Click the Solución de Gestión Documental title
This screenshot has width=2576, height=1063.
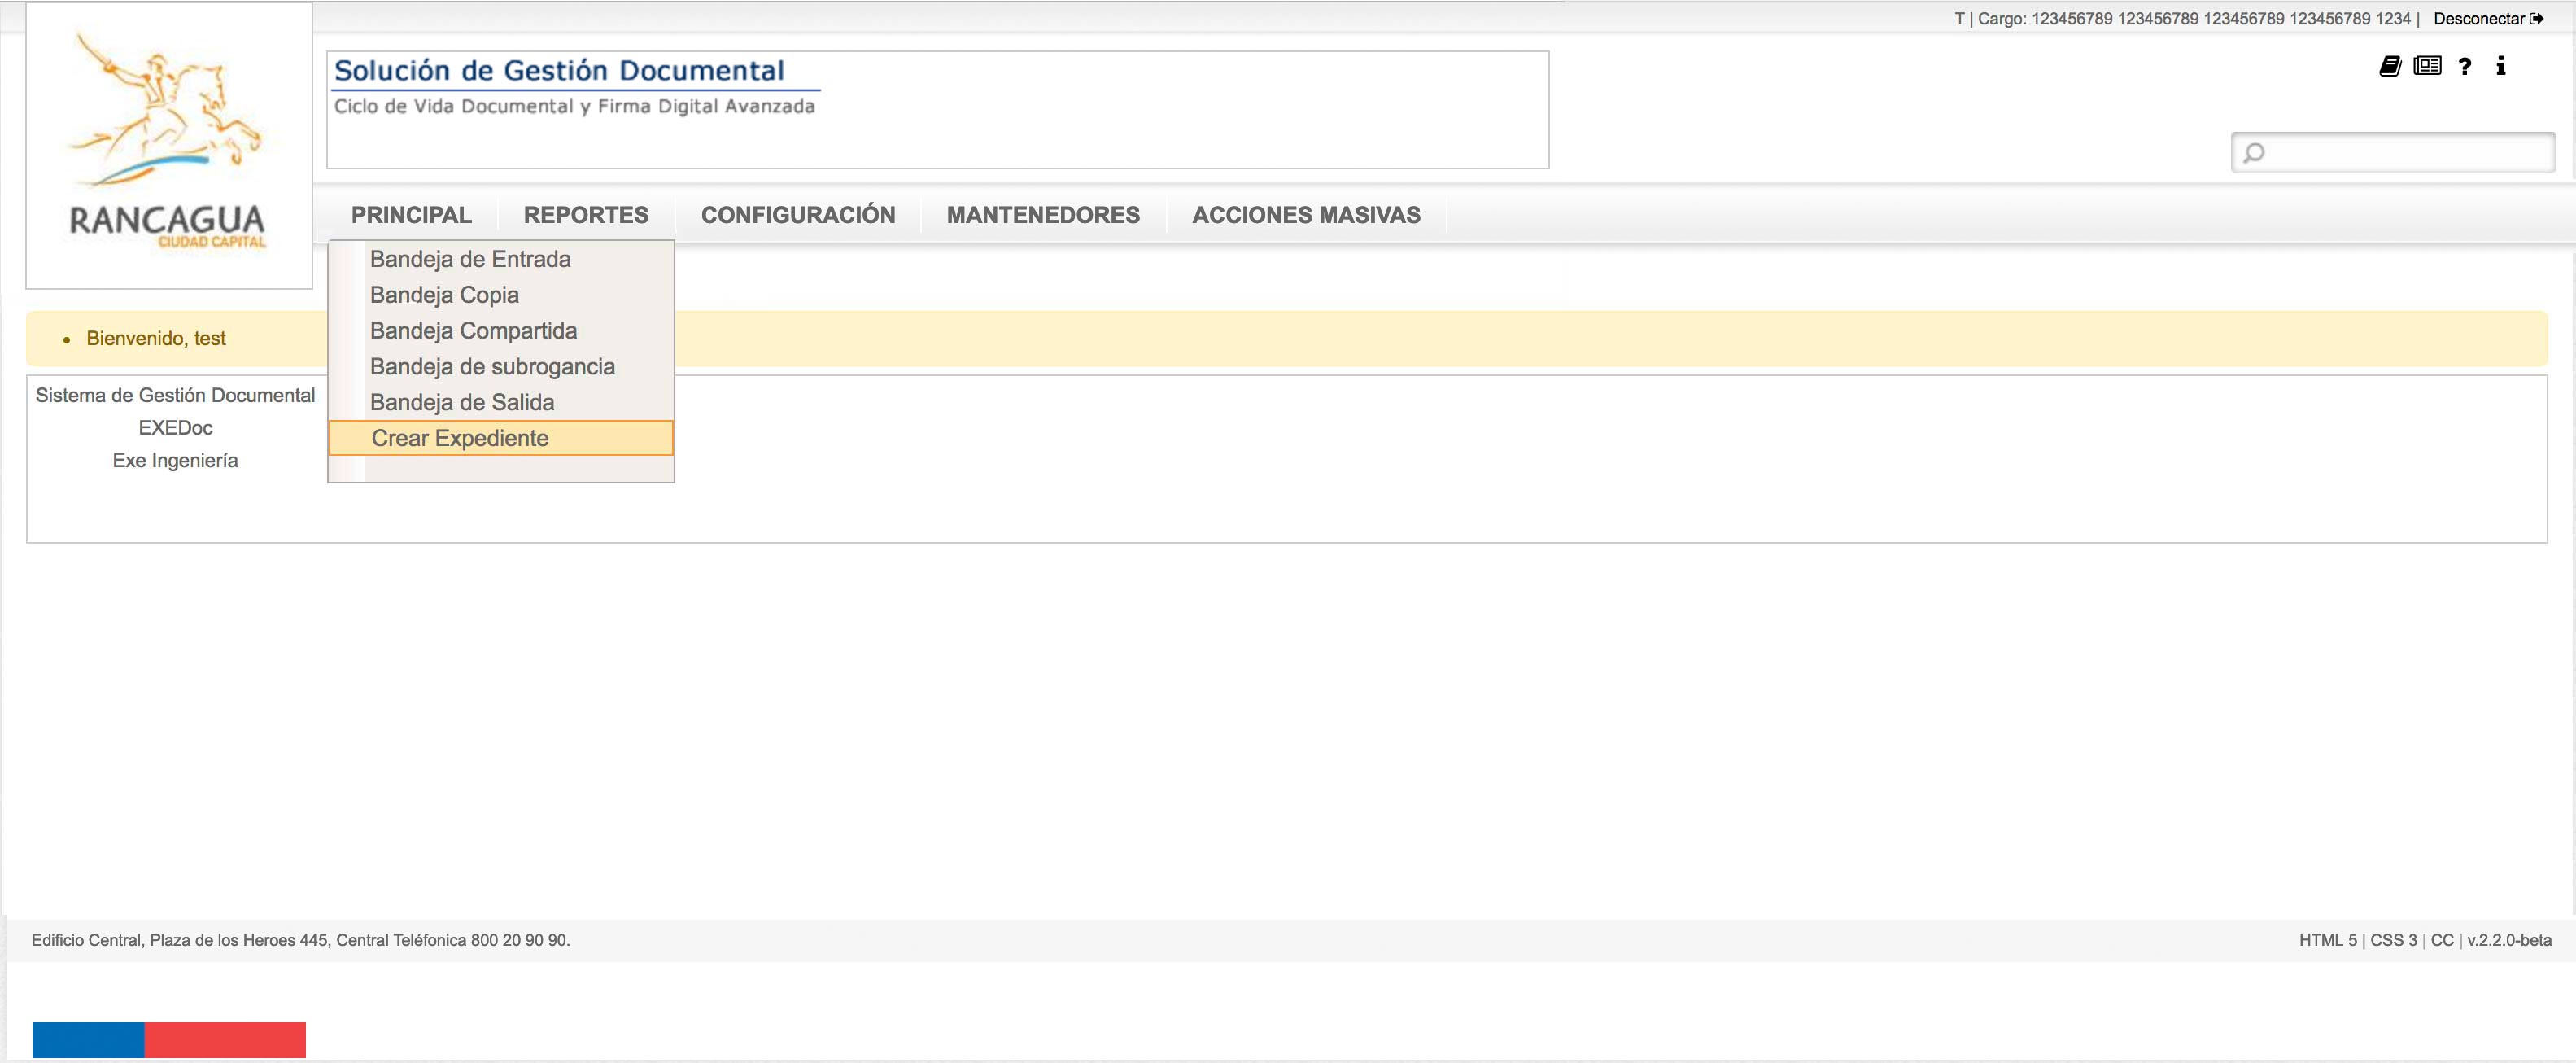pyautogui.click(x=559, y=71)
